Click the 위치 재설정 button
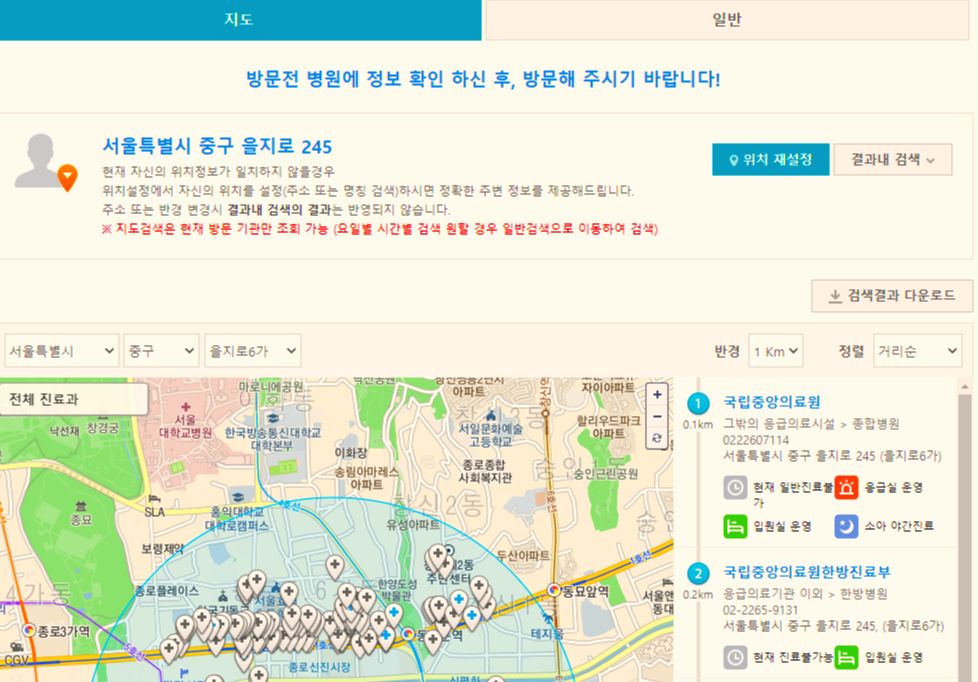978x682 pixels. pos(771,160)
